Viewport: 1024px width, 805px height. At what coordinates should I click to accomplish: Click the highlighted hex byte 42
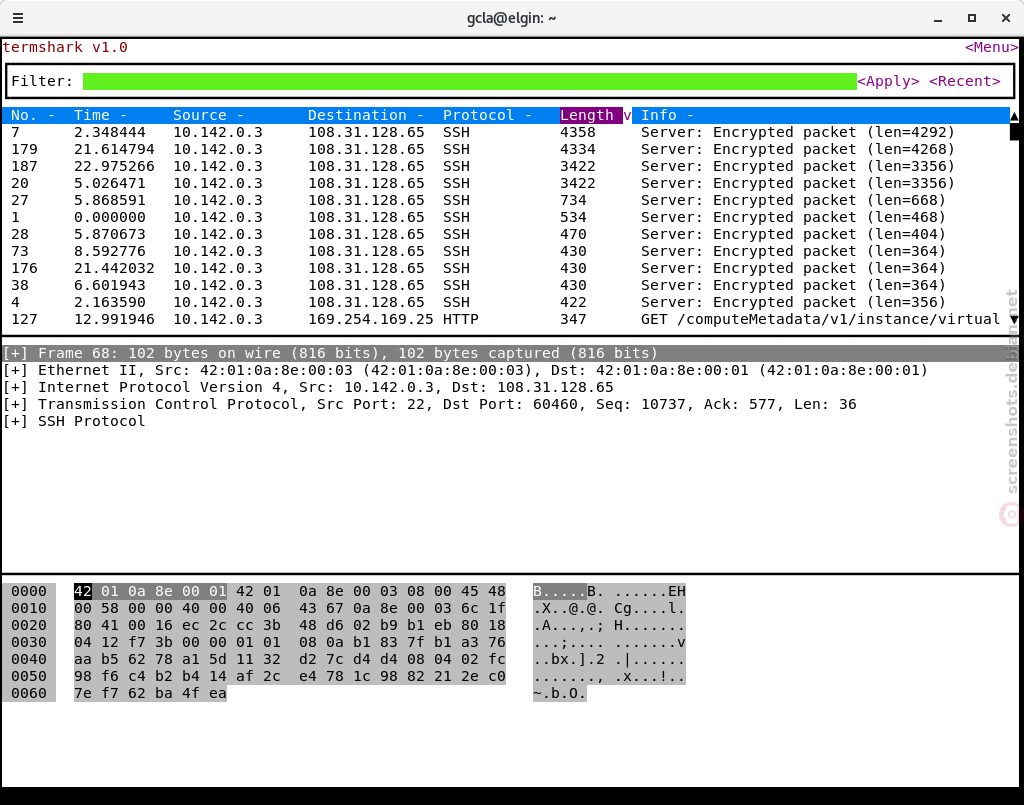83,592
